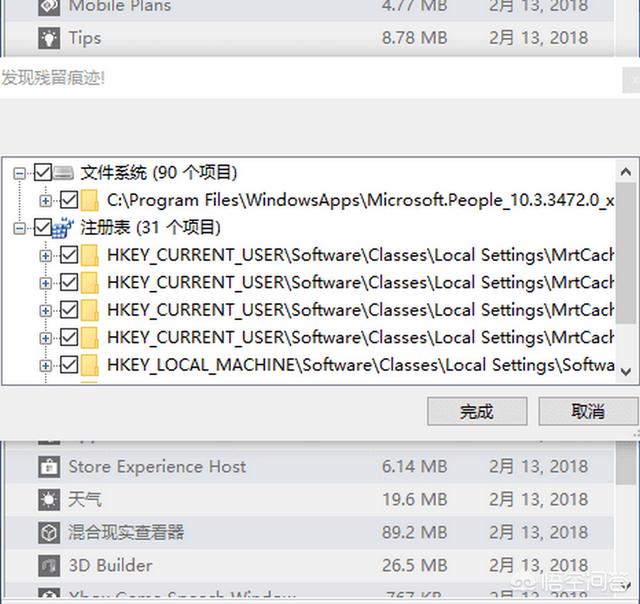640x604 pixels.
Task: Click the 26.5 MB size value
Action: 415,566
